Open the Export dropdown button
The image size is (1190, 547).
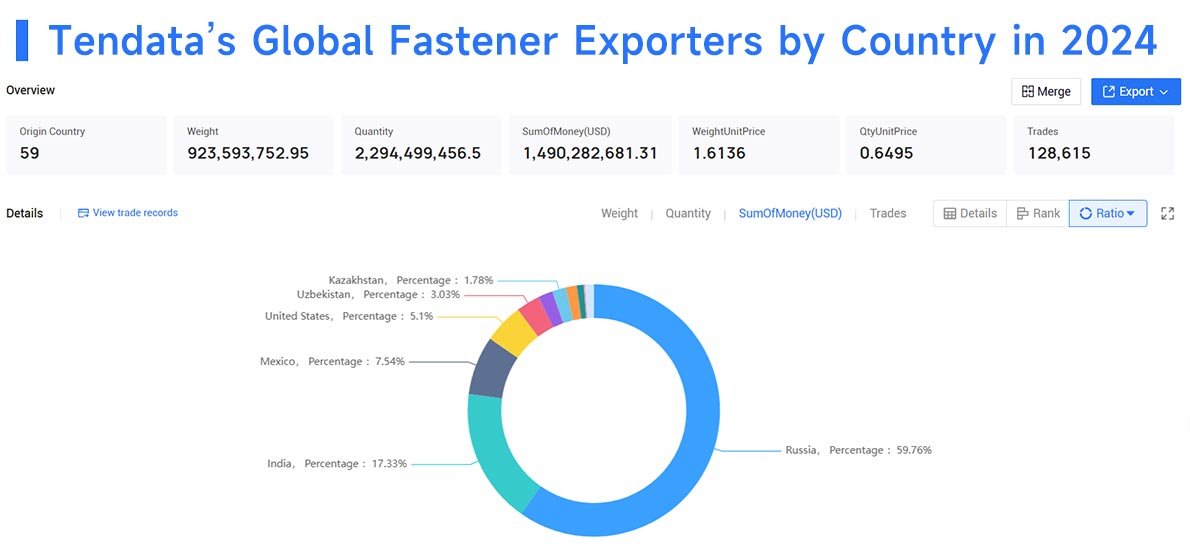[x=1135, y=92]
